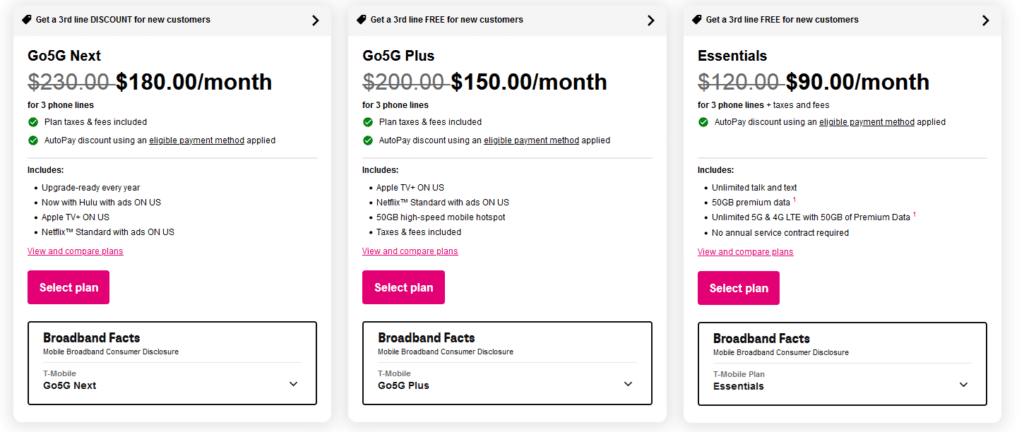Click the price tag icon above Go5G Next
This screenshot has height=432, width=1024.
coord(26,20)
